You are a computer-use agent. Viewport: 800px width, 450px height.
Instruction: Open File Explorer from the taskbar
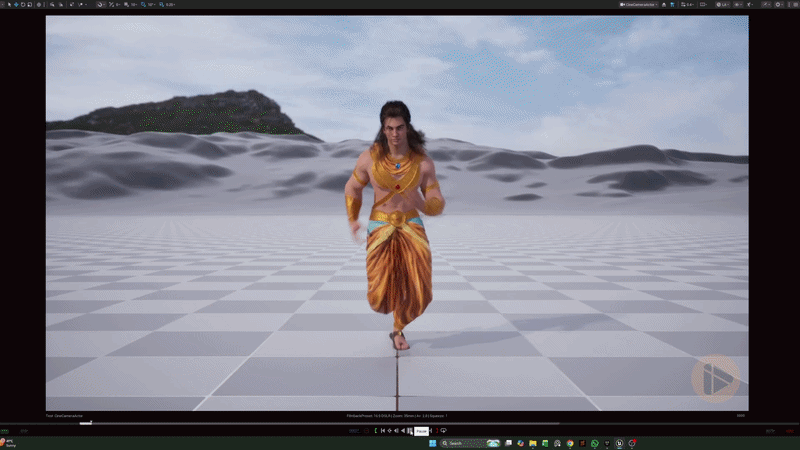[x=533, y=443]
